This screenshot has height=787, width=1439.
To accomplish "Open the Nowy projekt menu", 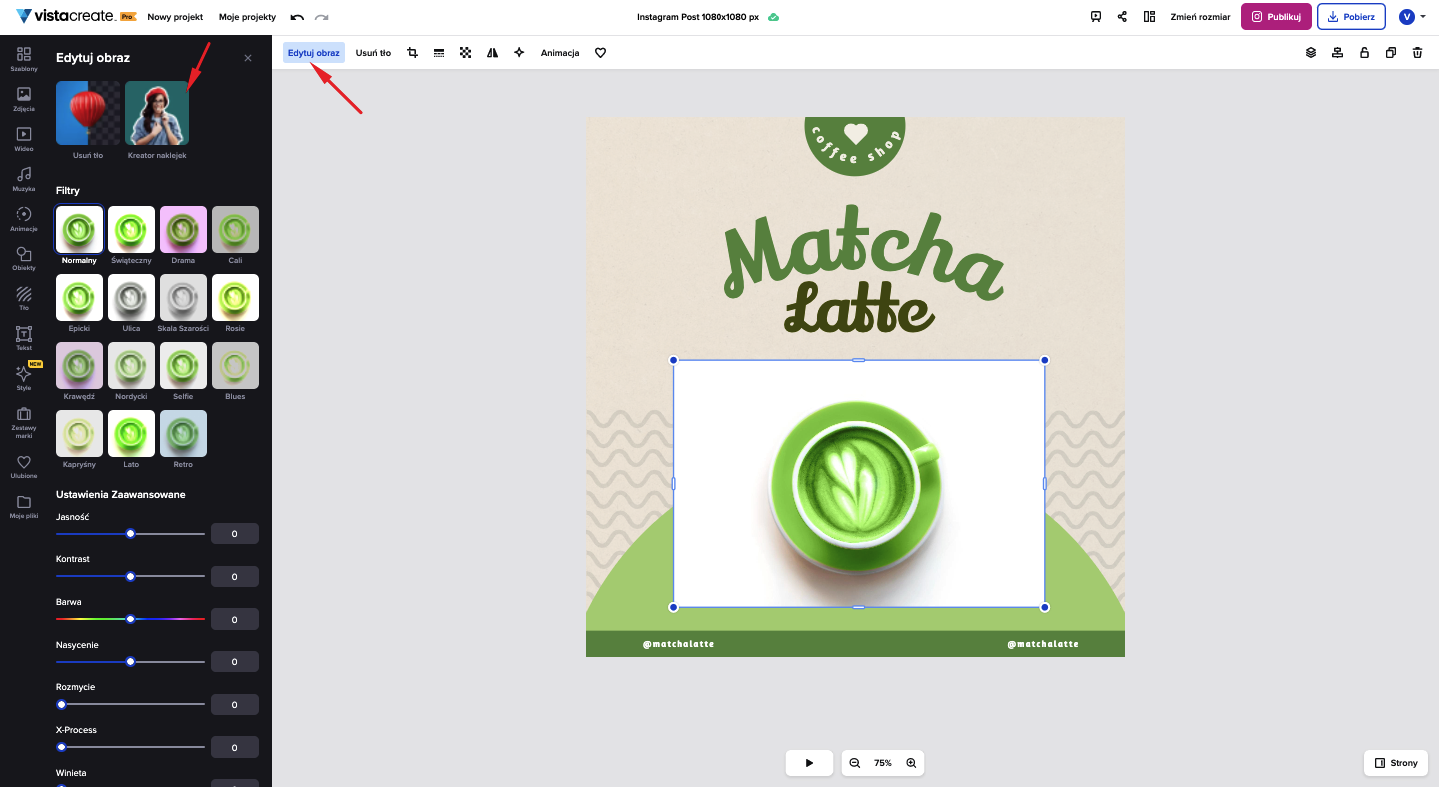I will click(x=175, y=17).
